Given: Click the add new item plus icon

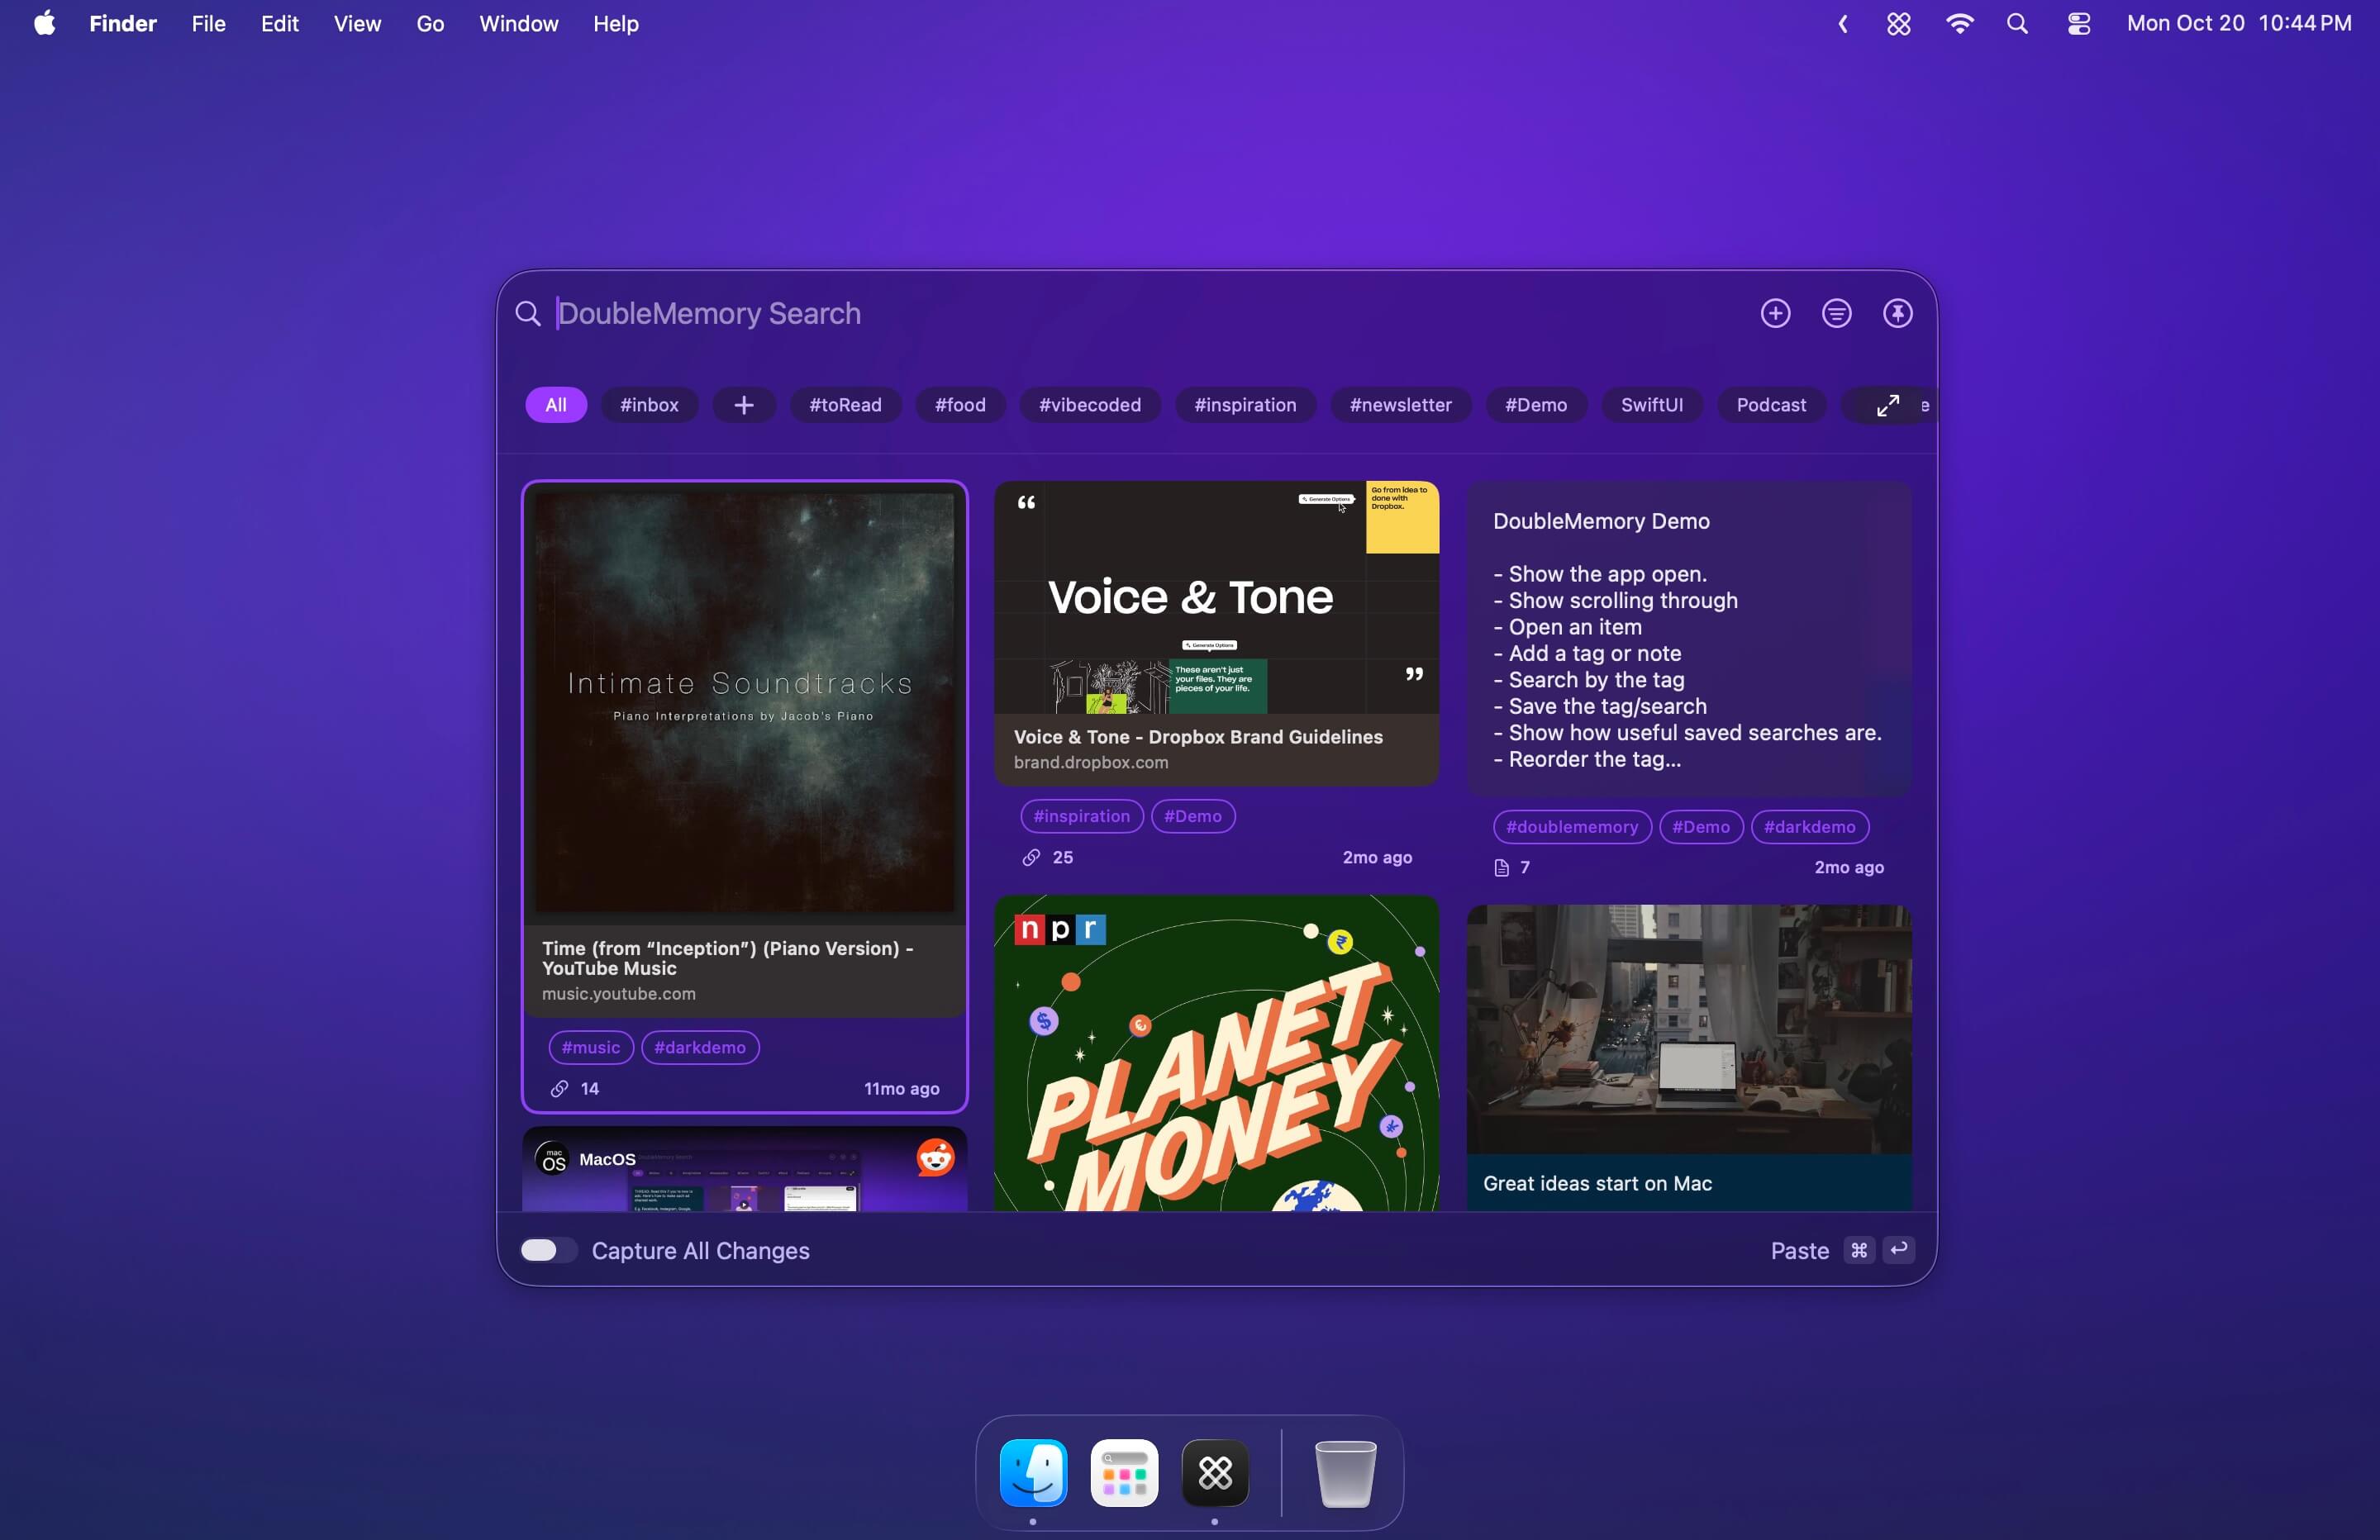Looking at the screenshot, I should point(1775,314).
